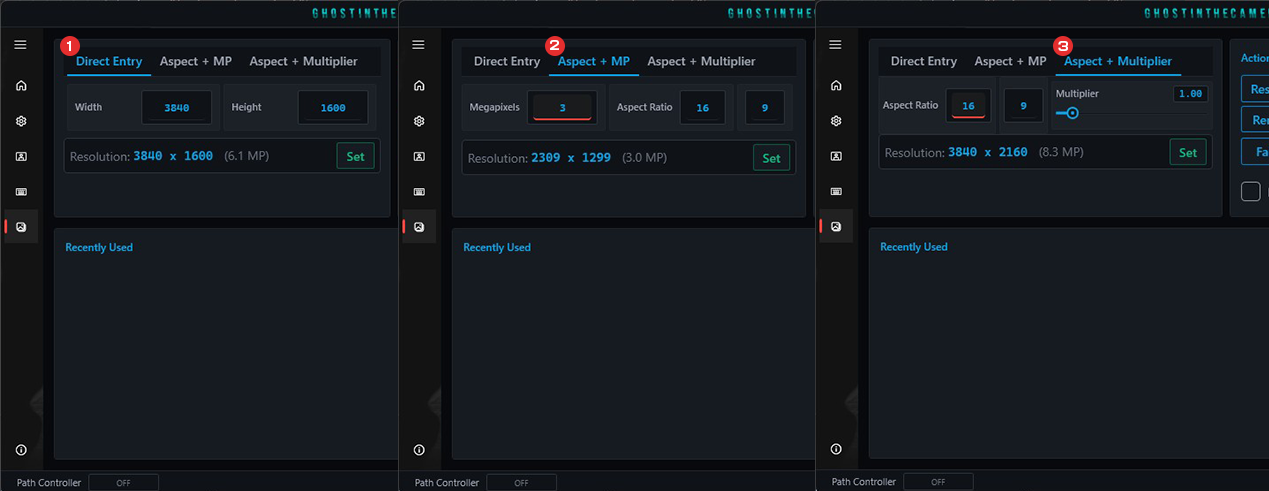
Task: Toggle Path Controller OFF switch below the 2309 x 1299 window
Action: tap(521, 482)
